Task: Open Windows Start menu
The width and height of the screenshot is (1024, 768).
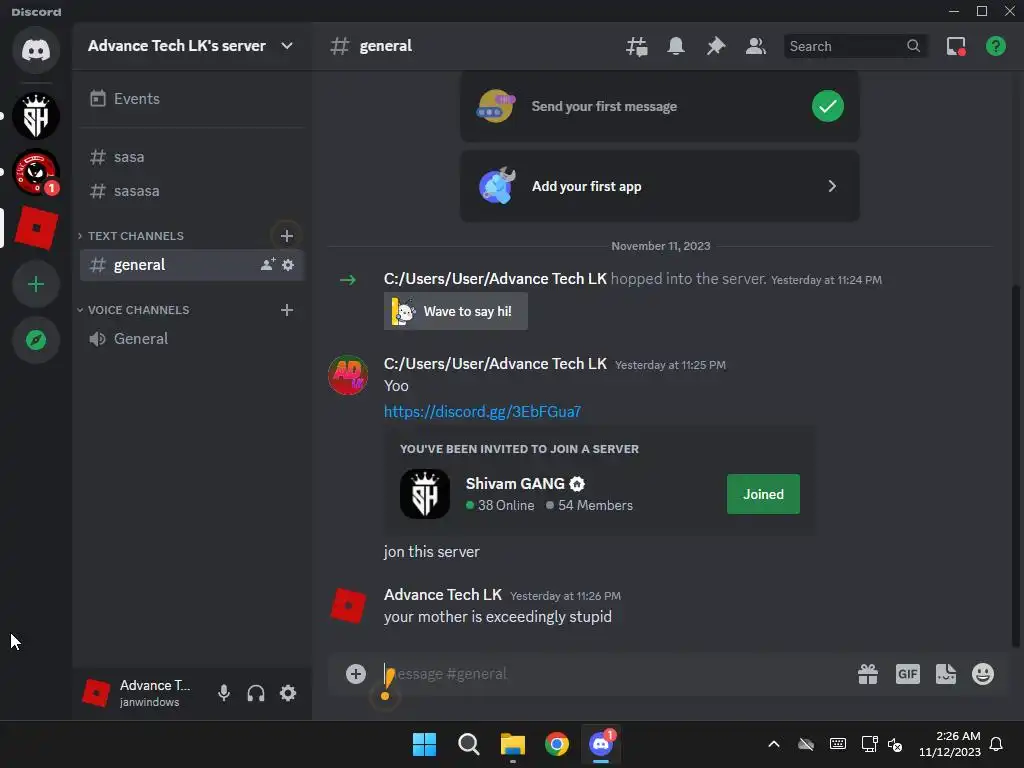Action: tap(424, 744)
